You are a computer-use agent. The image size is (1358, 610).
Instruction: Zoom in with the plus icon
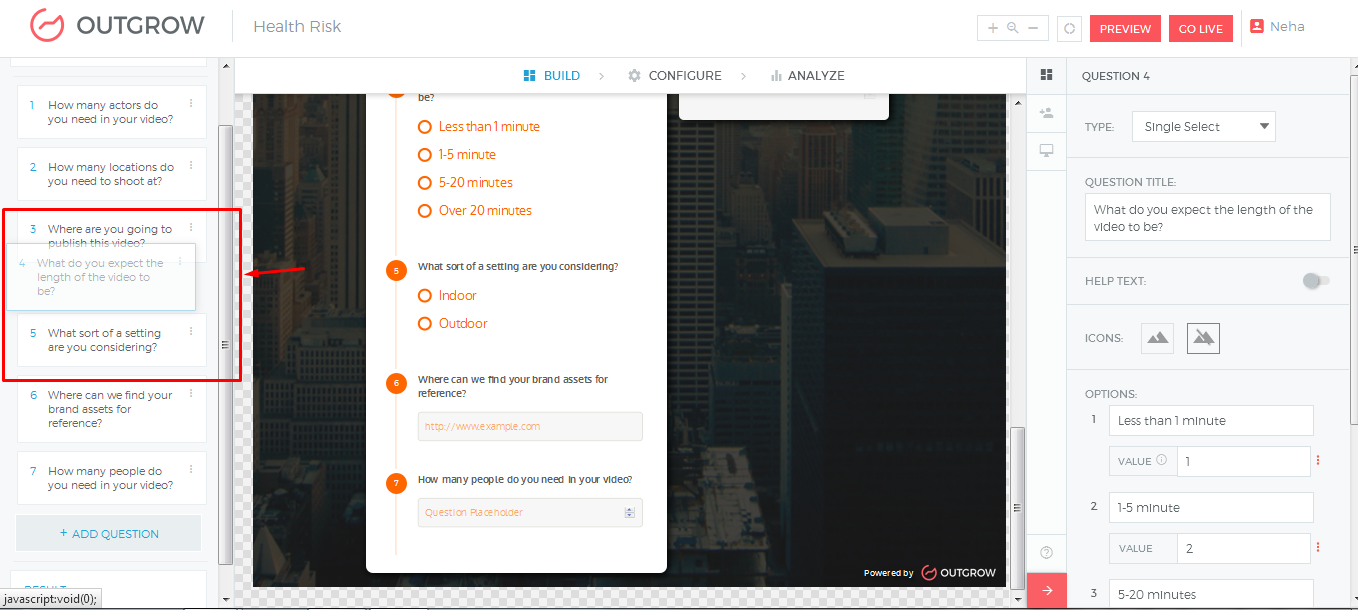[x=993, y=28]
